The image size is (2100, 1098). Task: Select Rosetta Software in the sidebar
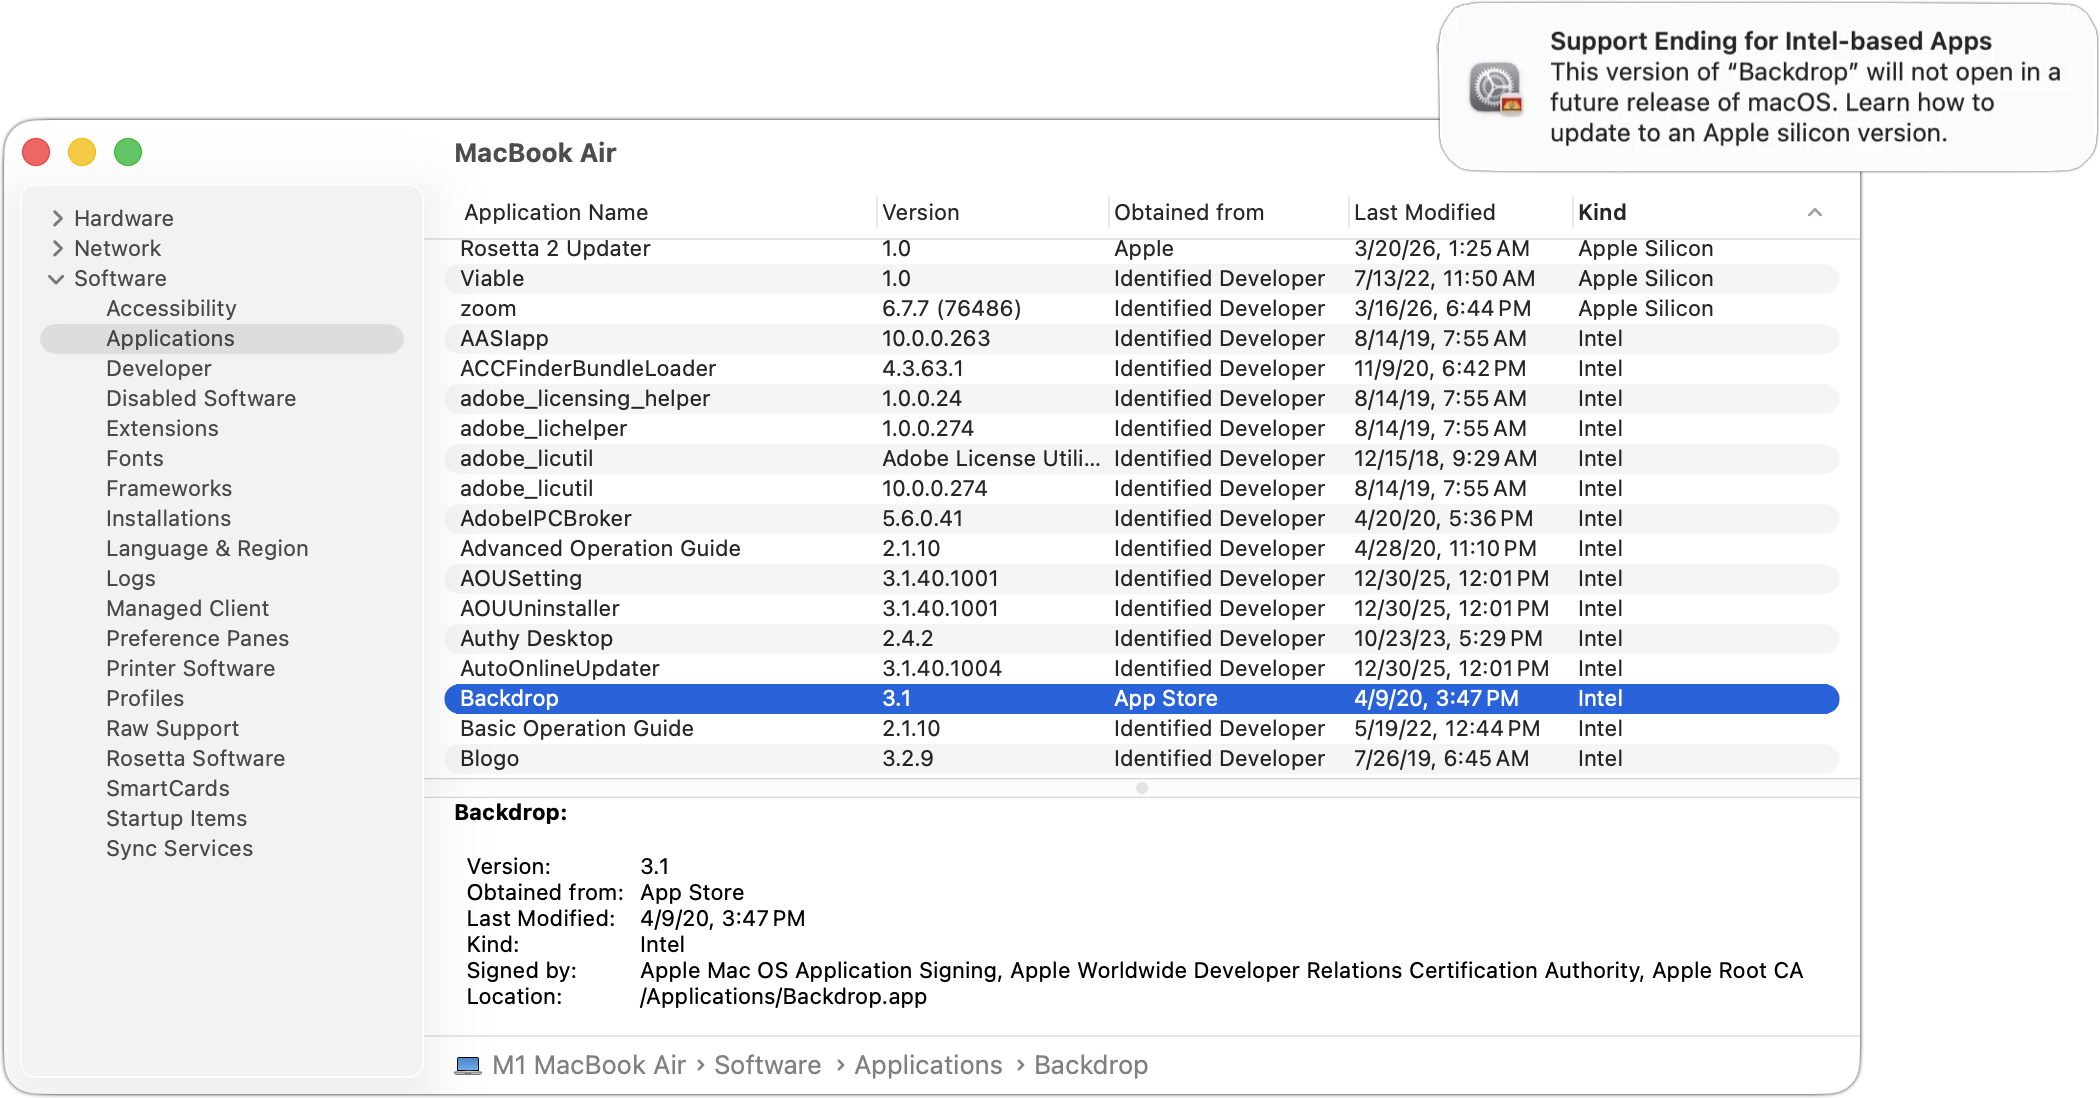195,758
